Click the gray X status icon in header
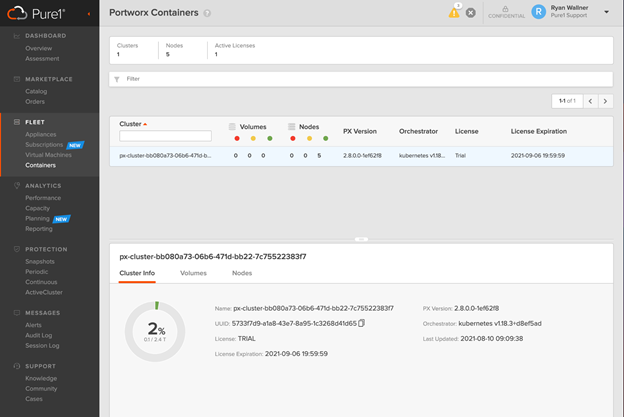 471,13
